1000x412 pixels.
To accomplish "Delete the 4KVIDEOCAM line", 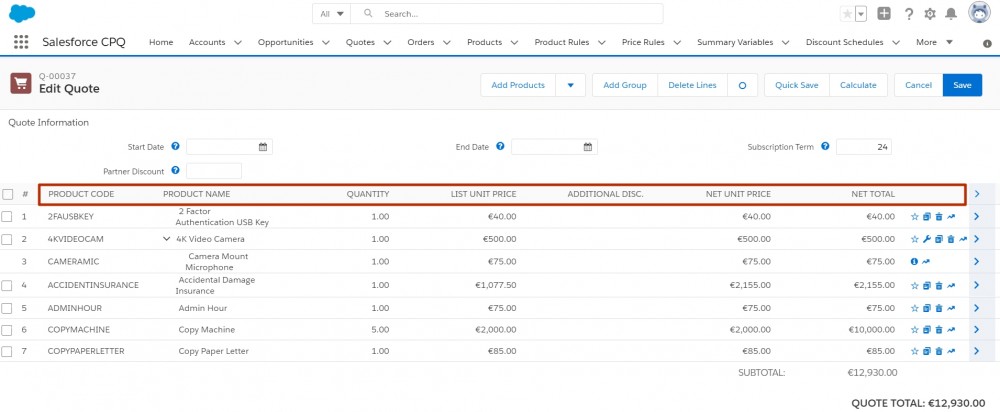I will pyautogui.click(x=951, y=239).
